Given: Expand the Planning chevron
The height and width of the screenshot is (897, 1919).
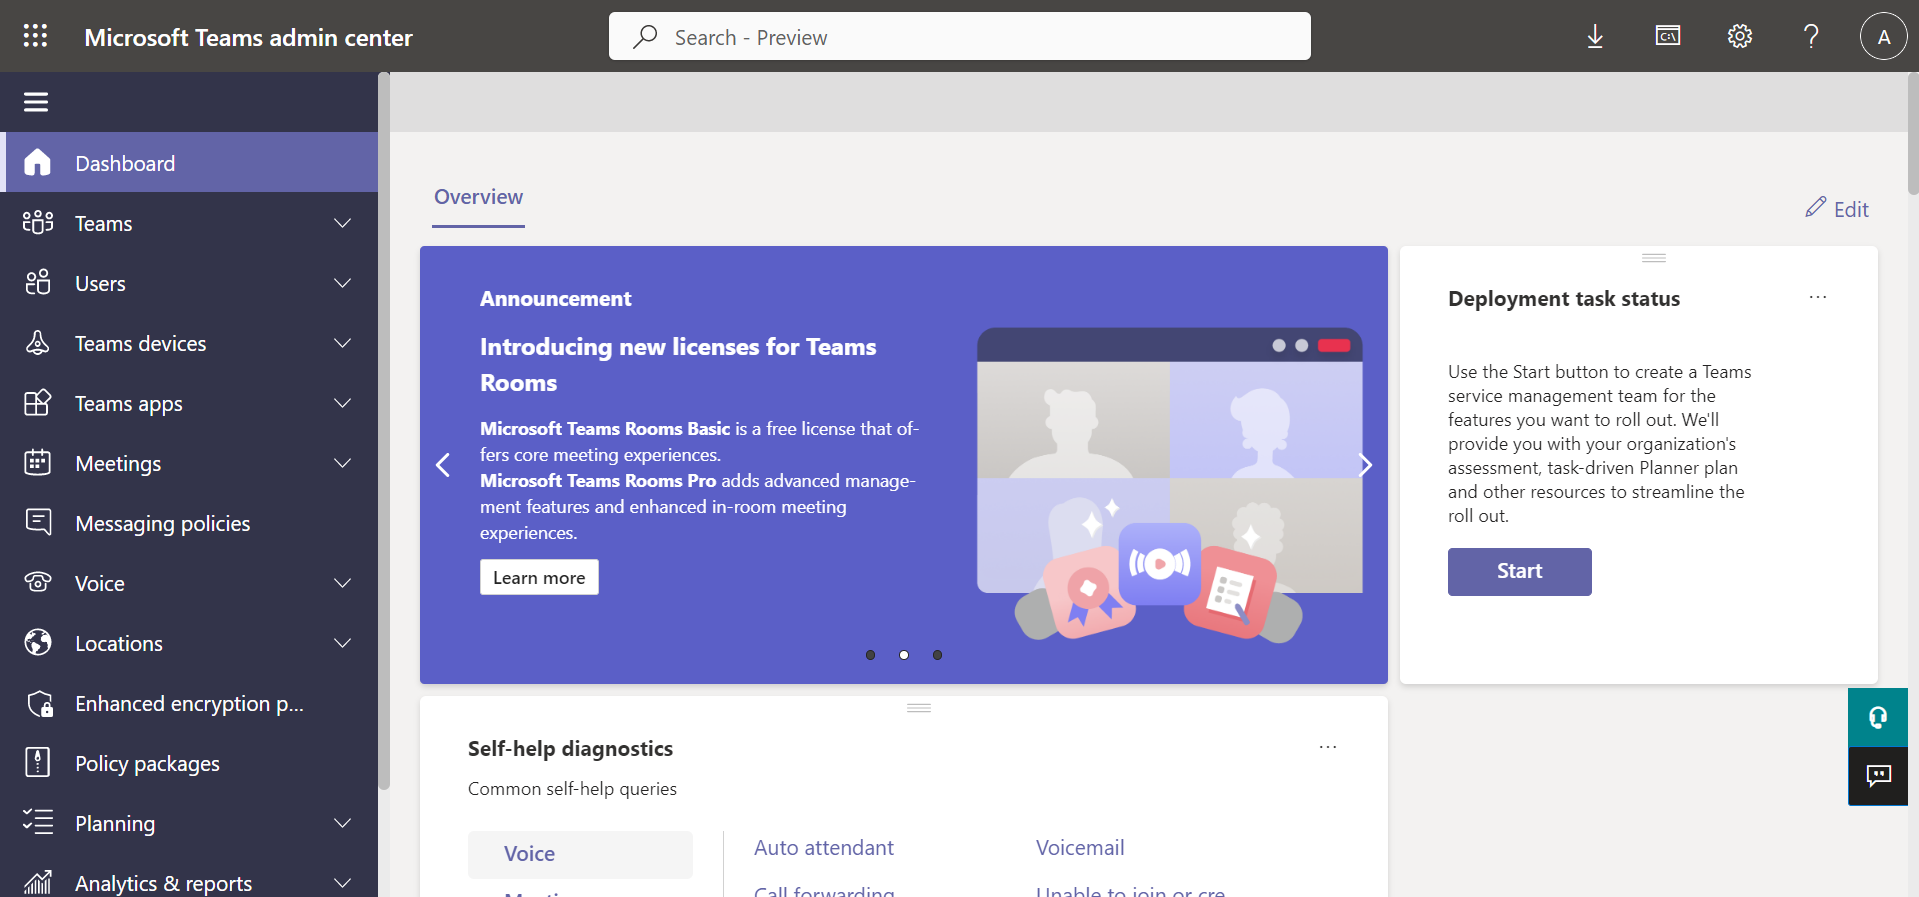Looking at the screenshot, I should point(343,822).
